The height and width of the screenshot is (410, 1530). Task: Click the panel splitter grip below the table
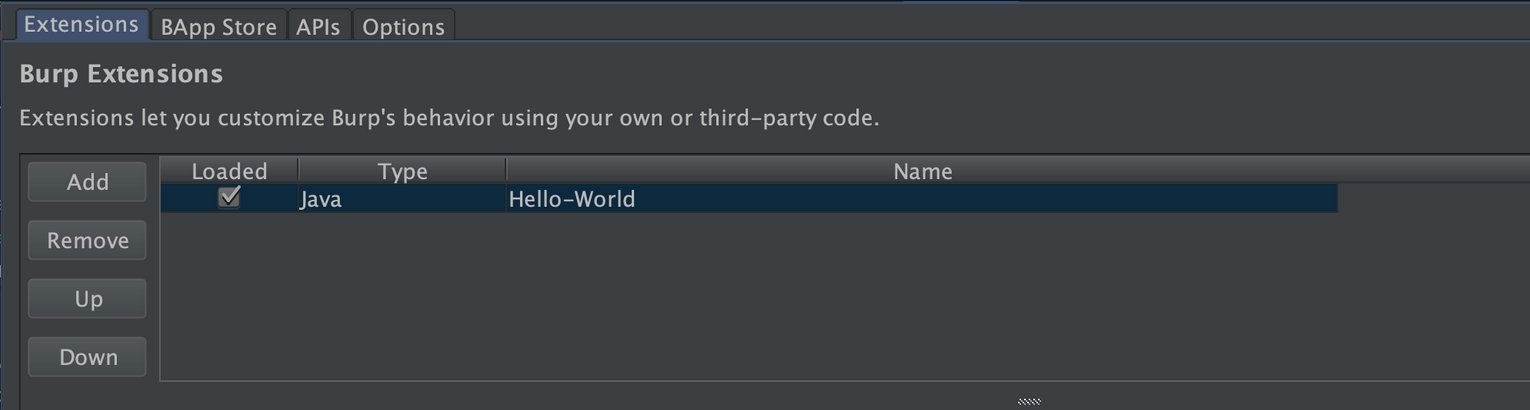[1029, 402]
